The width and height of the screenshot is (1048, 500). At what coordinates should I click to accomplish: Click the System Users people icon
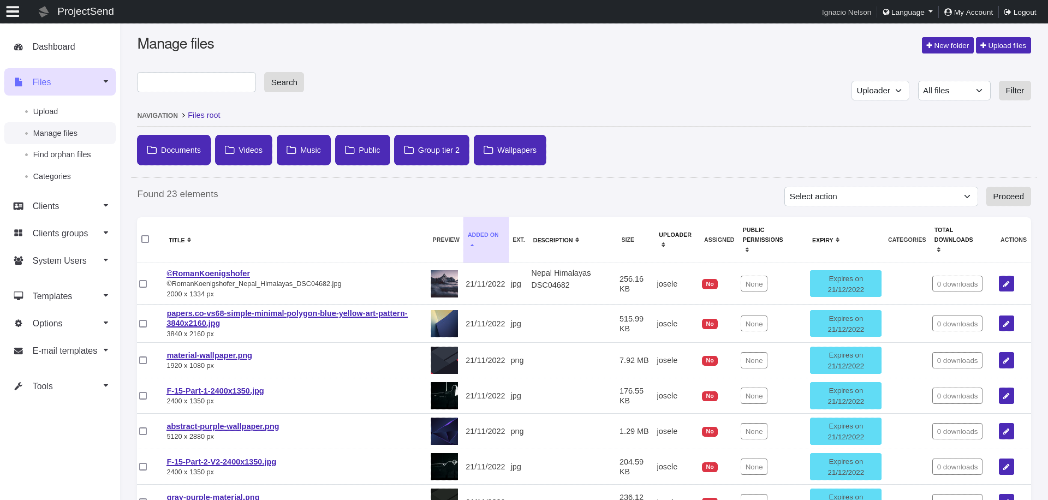pos(19,261)
